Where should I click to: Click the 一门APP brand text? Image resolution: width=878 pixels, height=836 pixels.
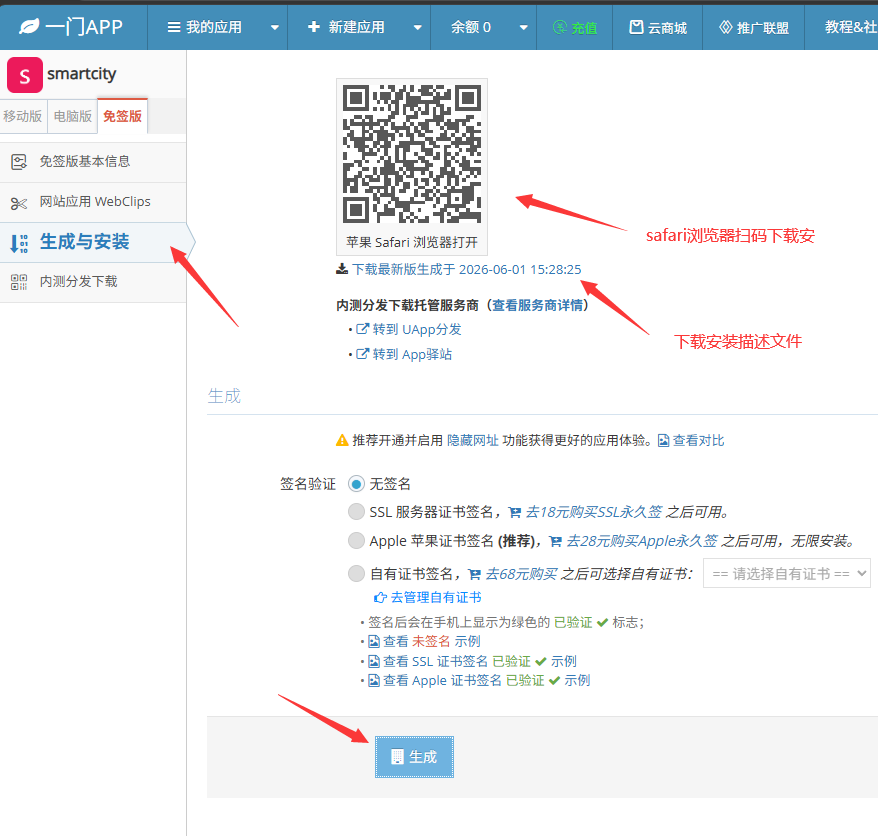(84, 26)
